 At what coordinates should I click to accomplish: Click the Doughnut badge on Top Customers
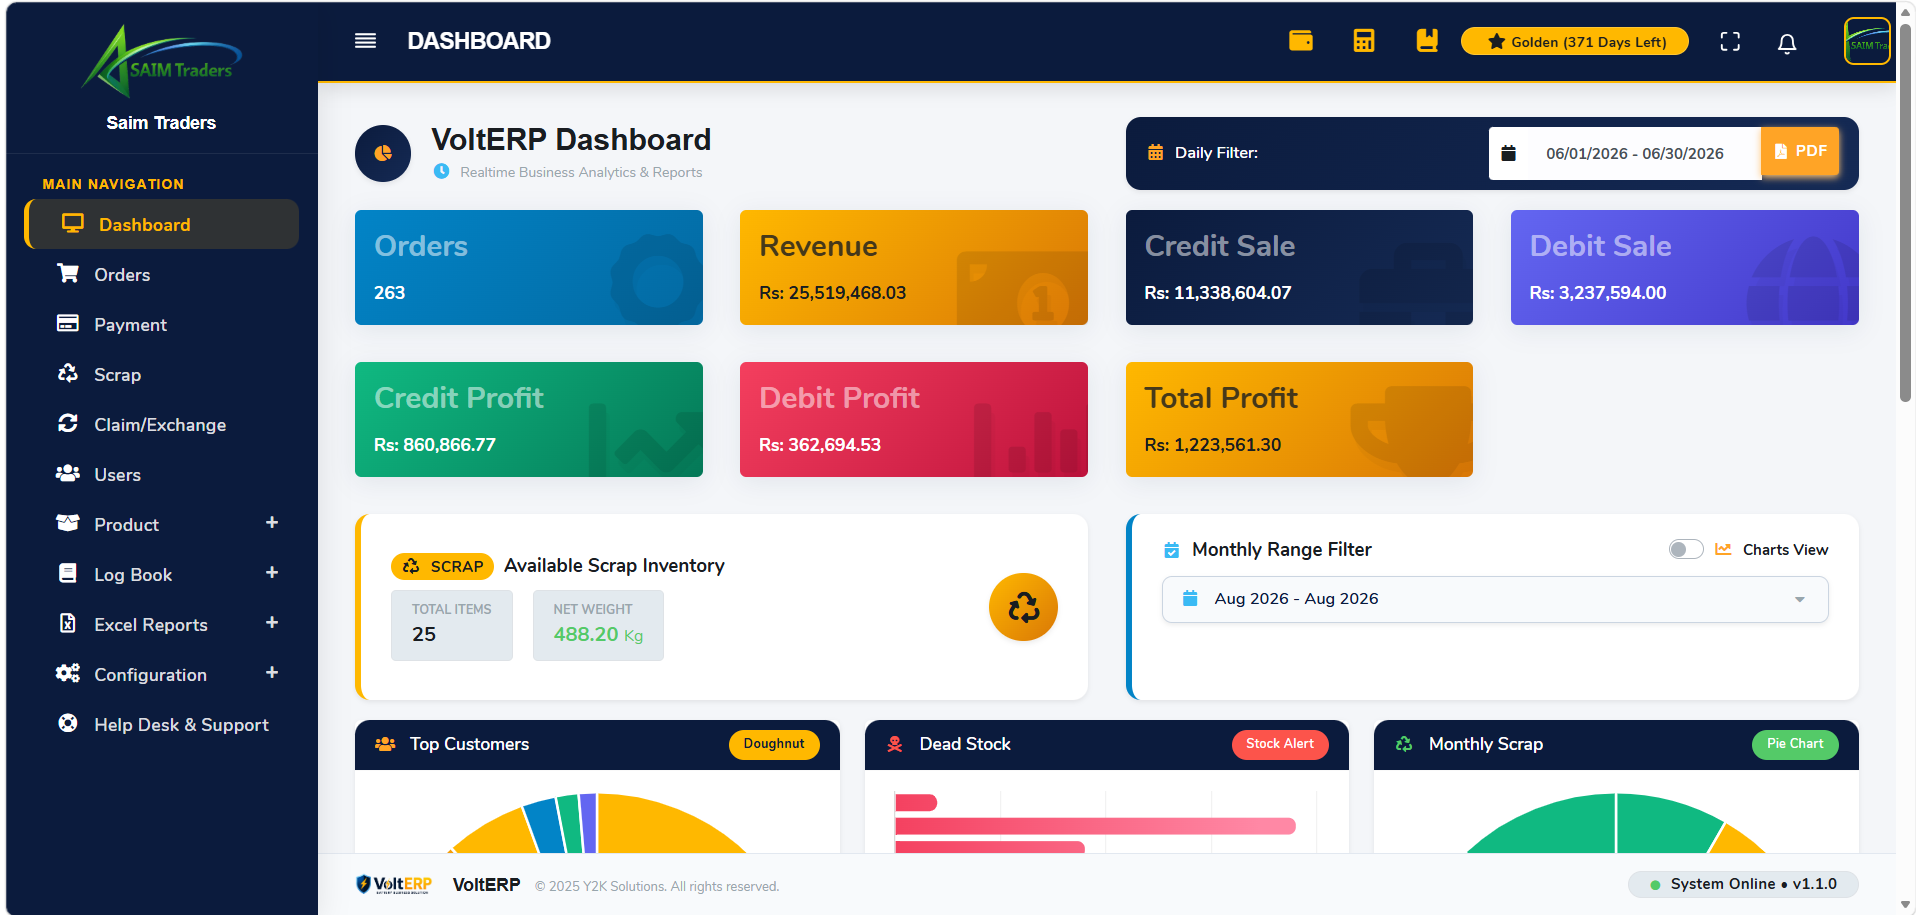pos(774,744)
